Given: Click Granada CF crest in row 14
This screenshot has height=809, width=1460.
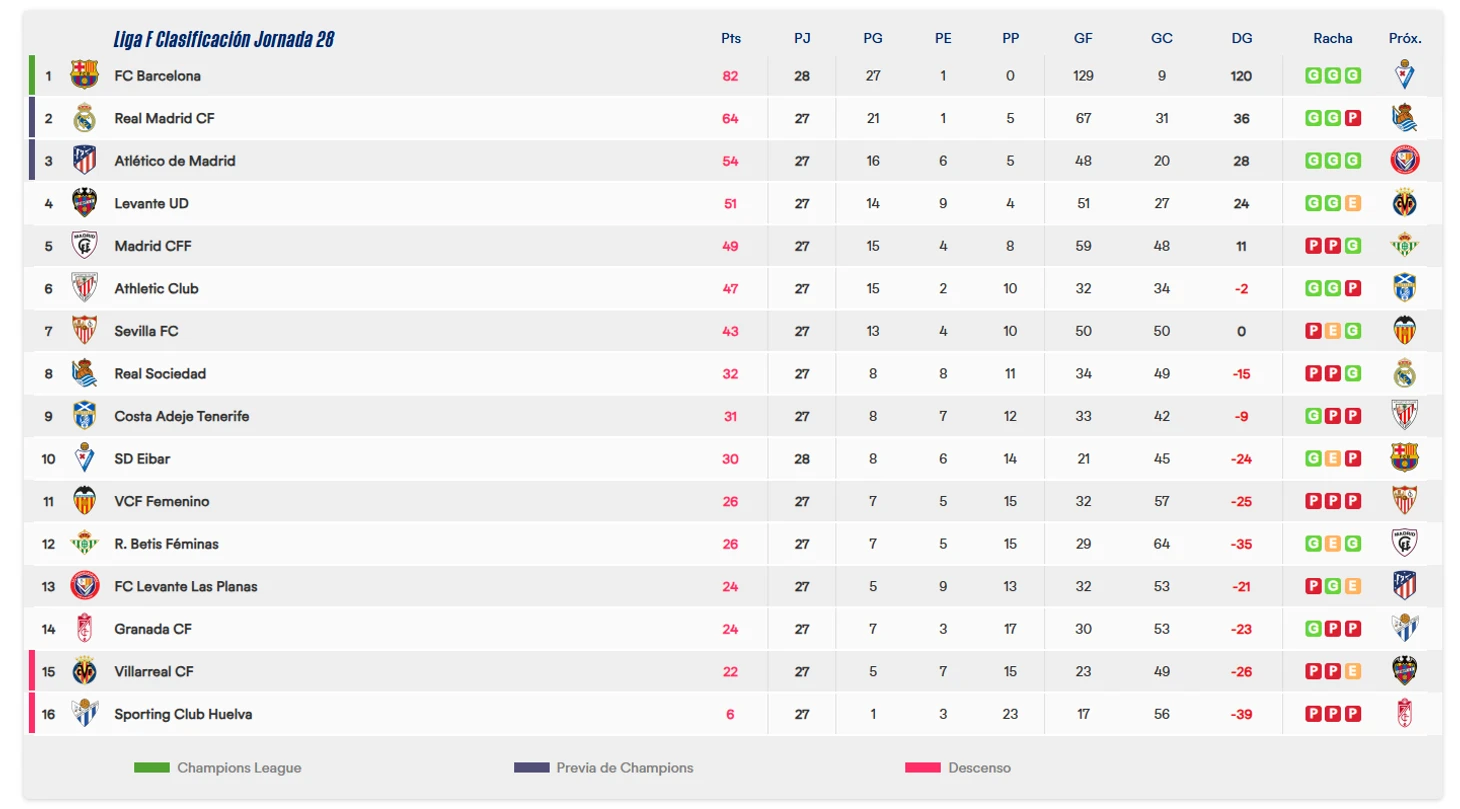Looking at the screenshot, I should coord(84,629).
